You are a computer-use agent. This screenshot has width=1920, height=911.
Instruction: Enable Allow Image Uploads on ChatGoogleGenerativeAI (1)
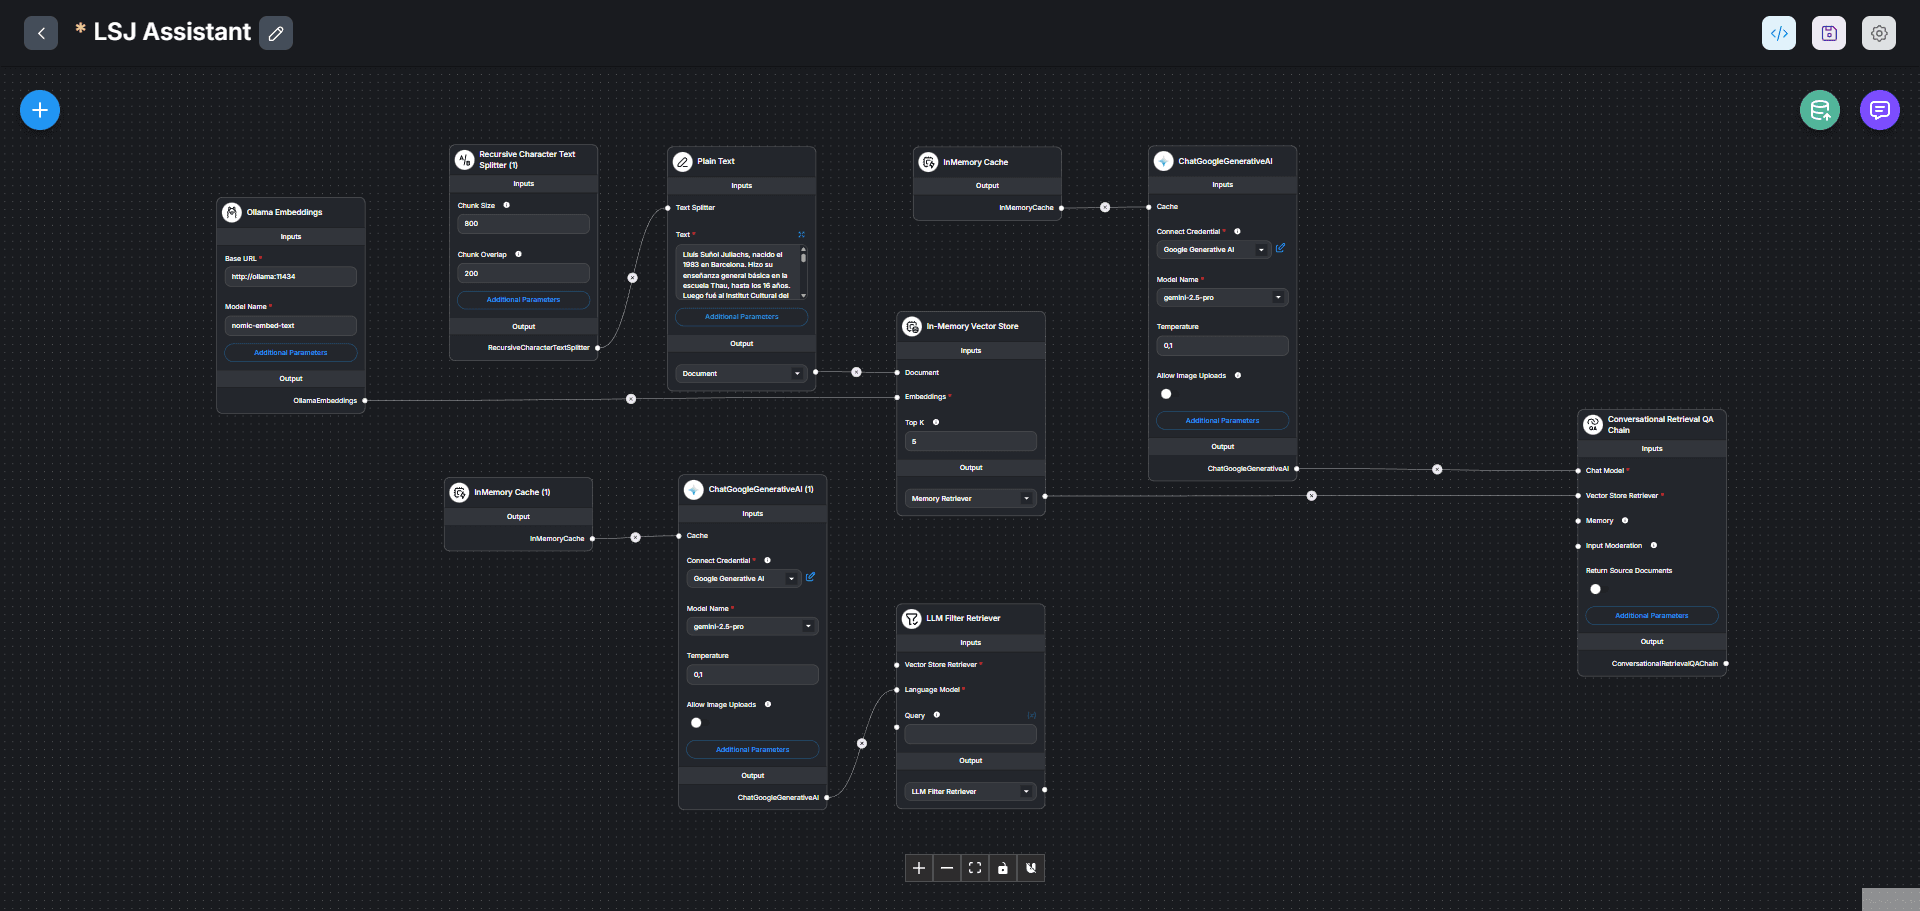[x=696, y=722]
